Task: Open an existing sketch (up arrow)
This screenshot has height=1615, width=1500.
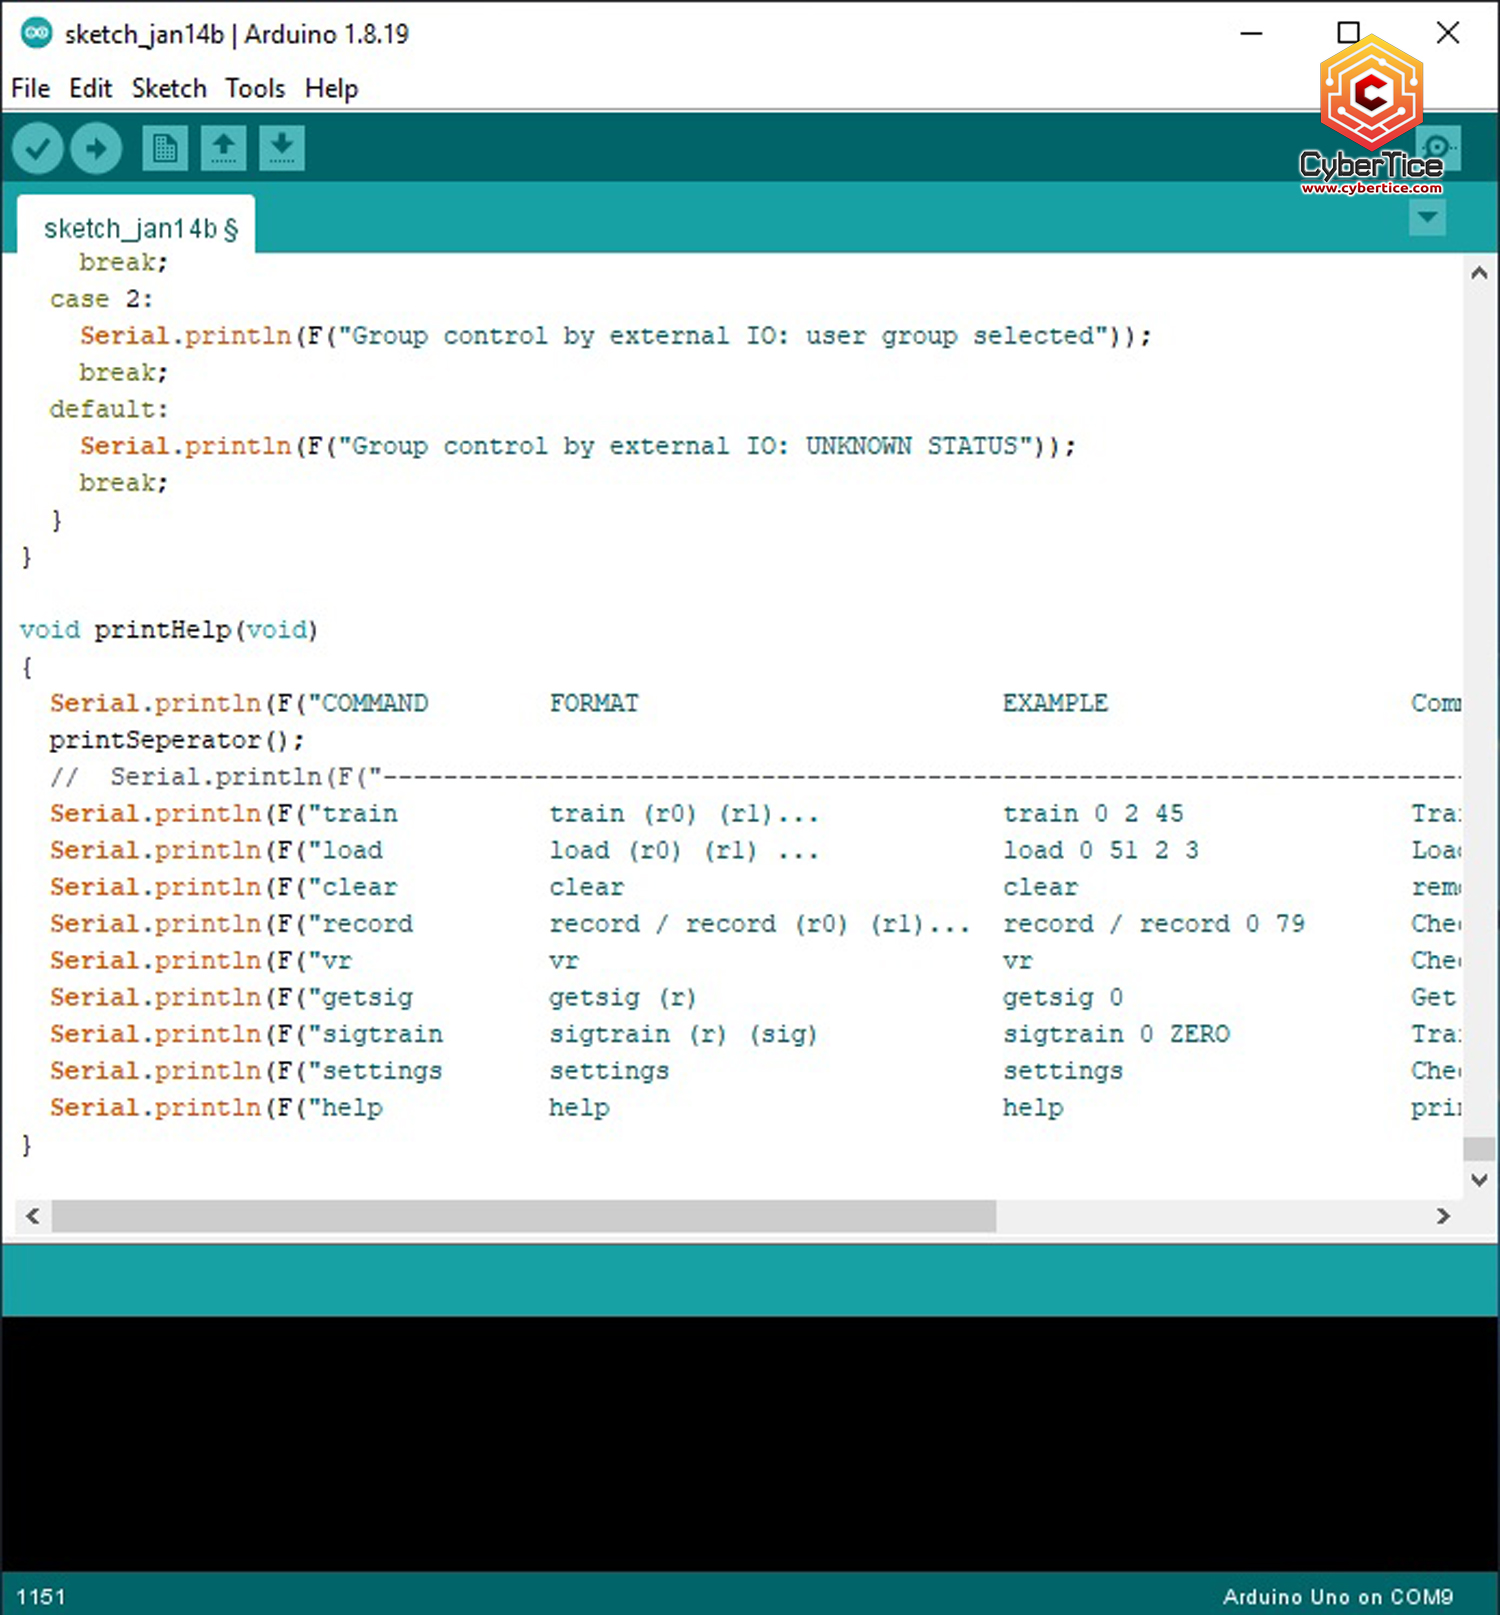Action: [x=223, y=149]
